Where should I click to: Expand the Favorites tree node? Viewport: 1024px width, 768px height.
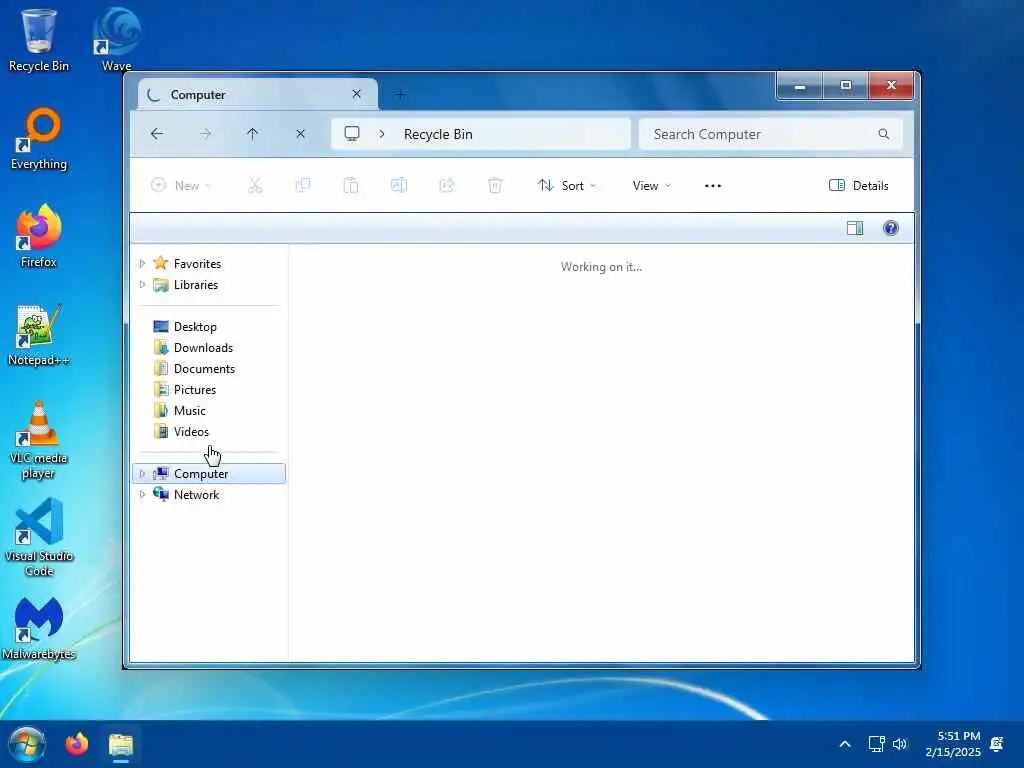coord(142,264)
